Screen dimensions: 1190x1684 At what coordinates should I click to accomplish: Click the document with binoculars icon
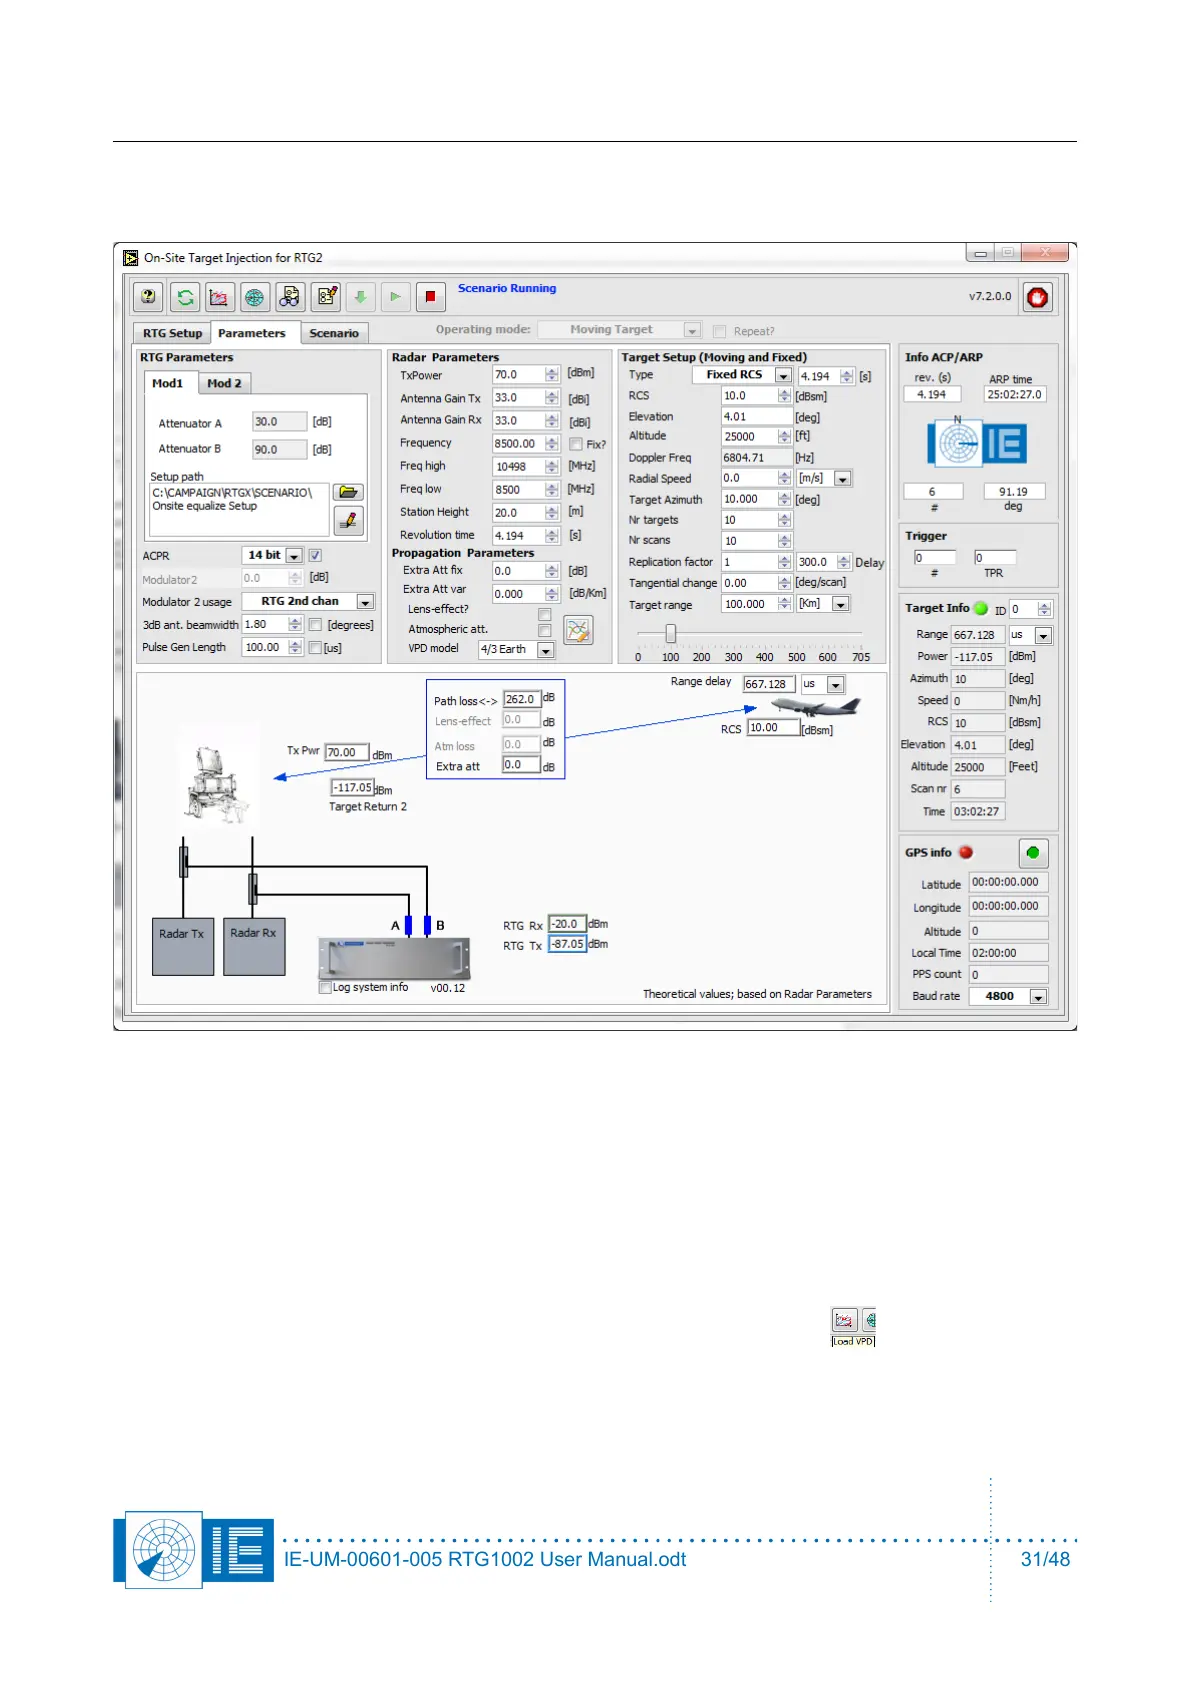(x=290, y=297)
